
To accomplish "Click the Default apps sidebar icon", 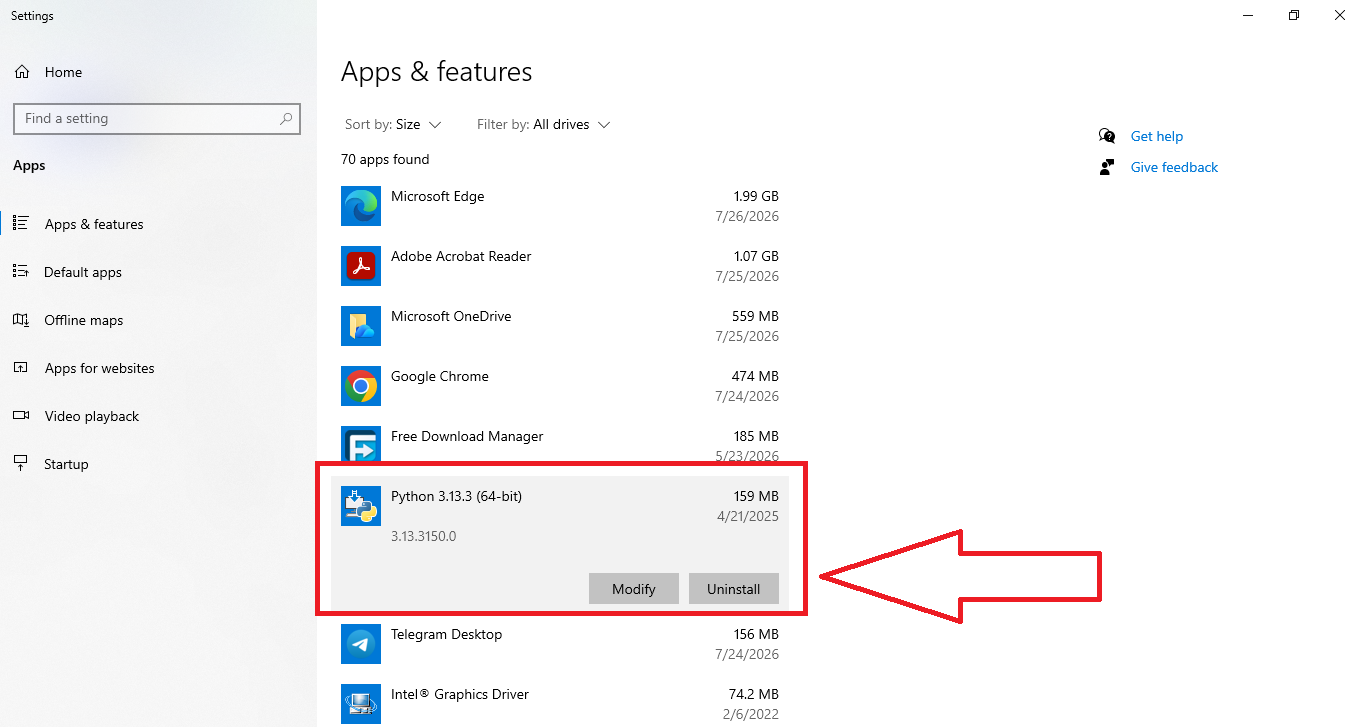I will pos(20,271).
